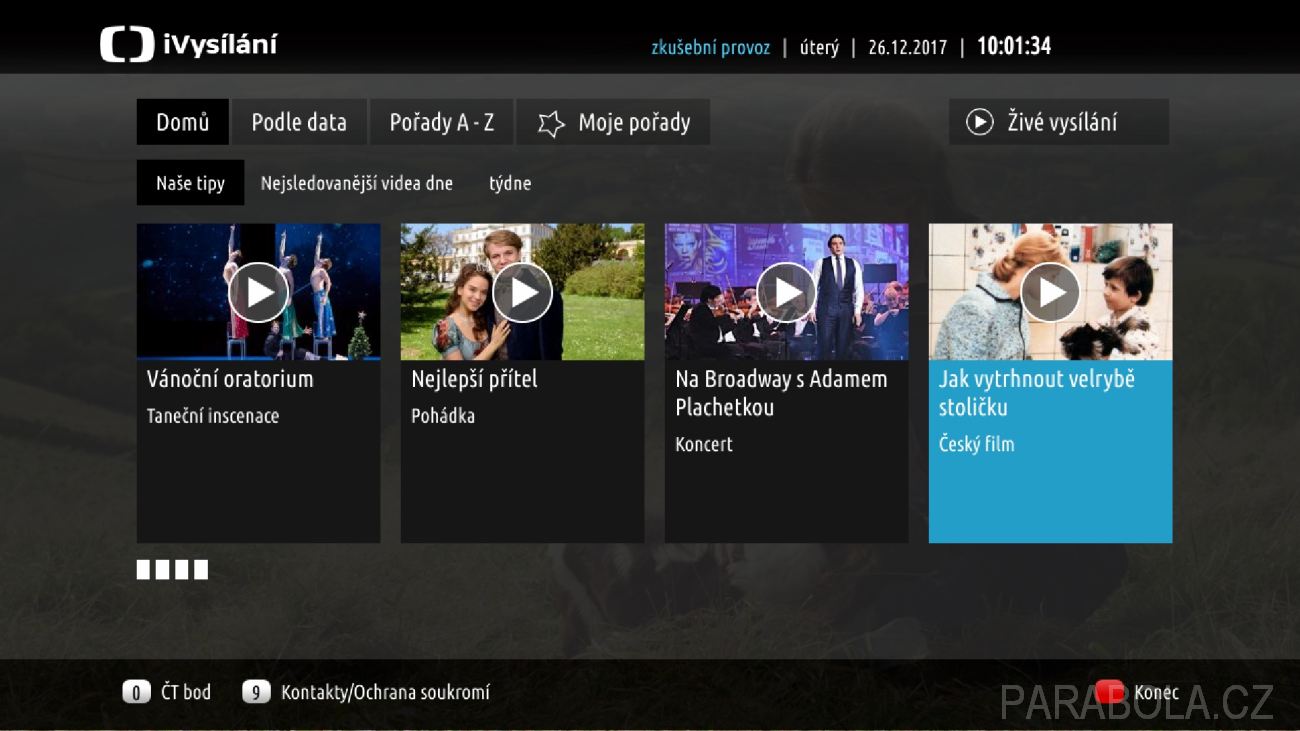Open Živé vysílání live broadcast
Screen dimensions: 1300x731
click(1059, 122)
